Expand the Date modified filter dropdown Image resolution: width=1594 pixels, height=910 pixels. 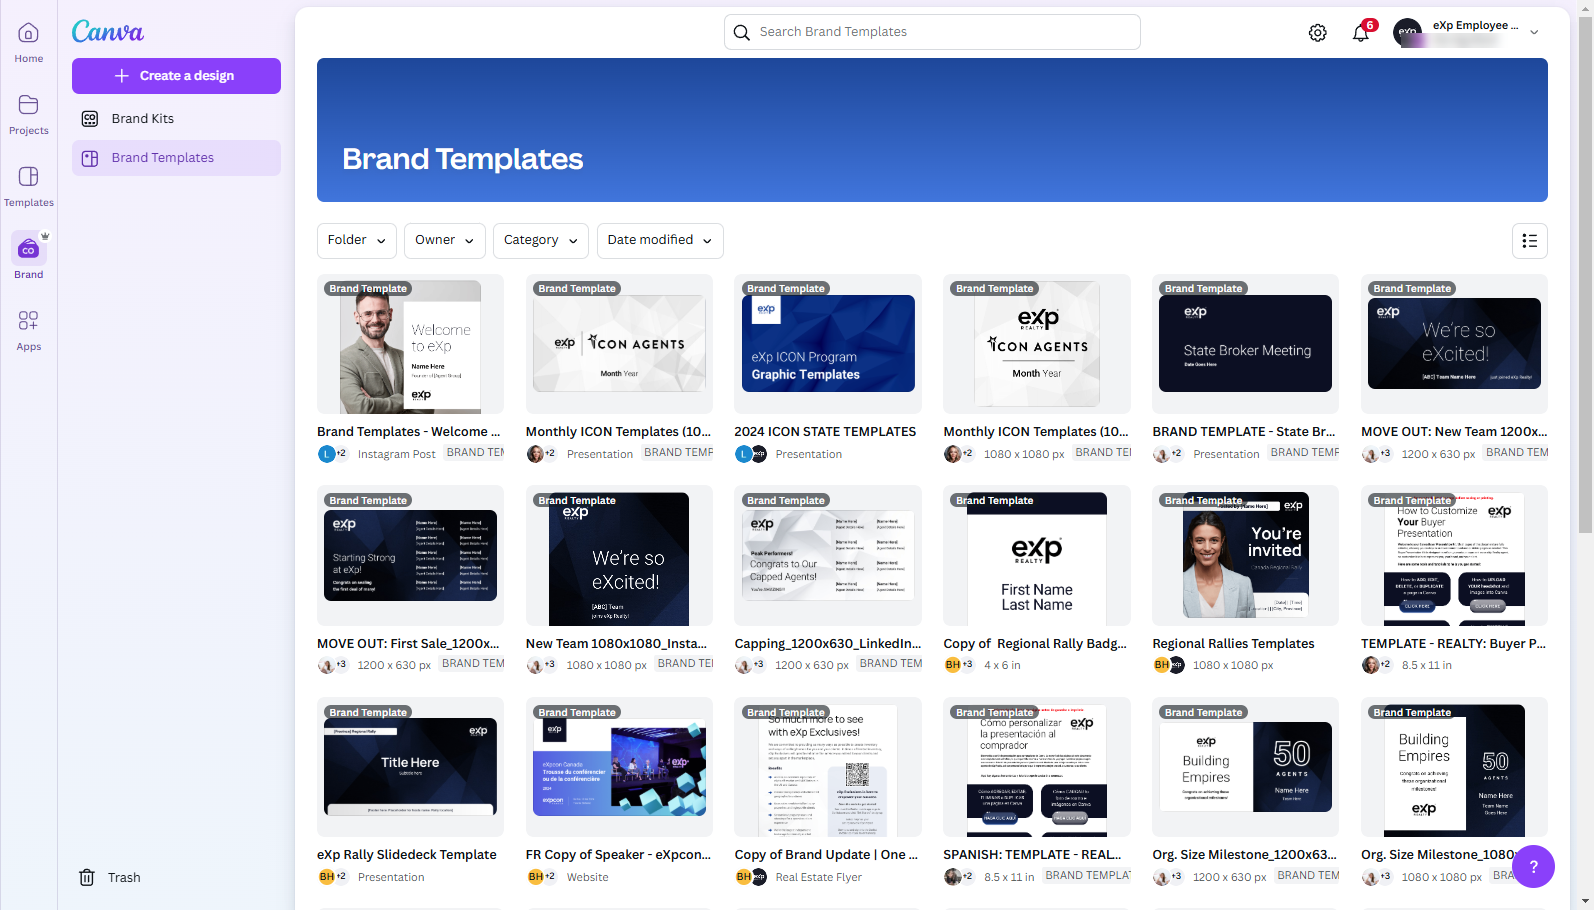pyautogui.click(x=660, y=241)
